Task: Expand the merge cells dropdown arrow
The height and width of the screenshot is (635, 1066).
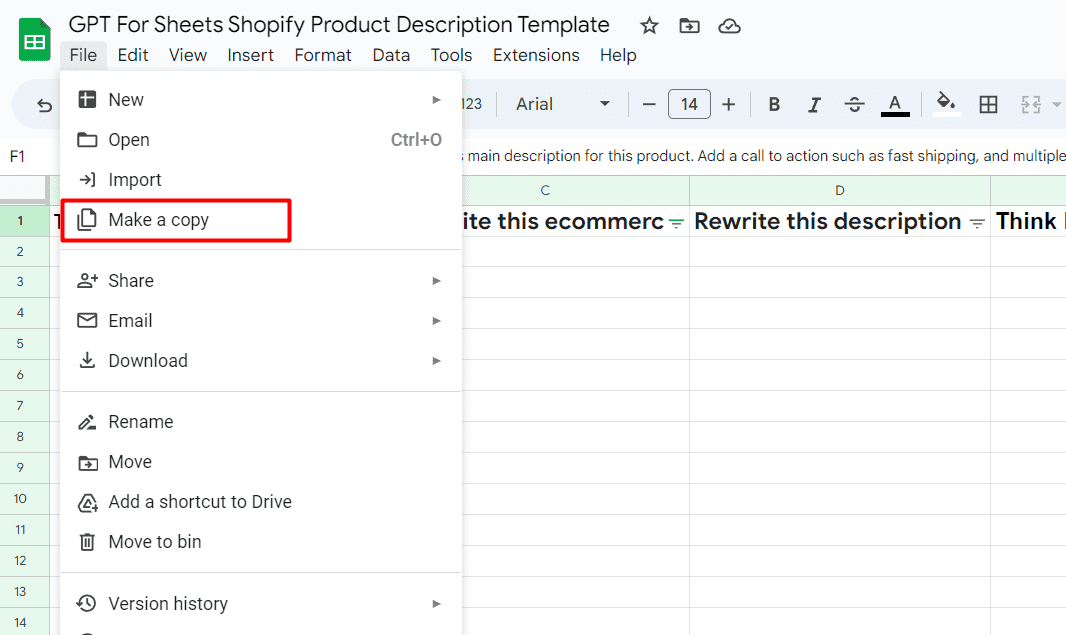Action: pyautogui.click(x=1056, y=104)
